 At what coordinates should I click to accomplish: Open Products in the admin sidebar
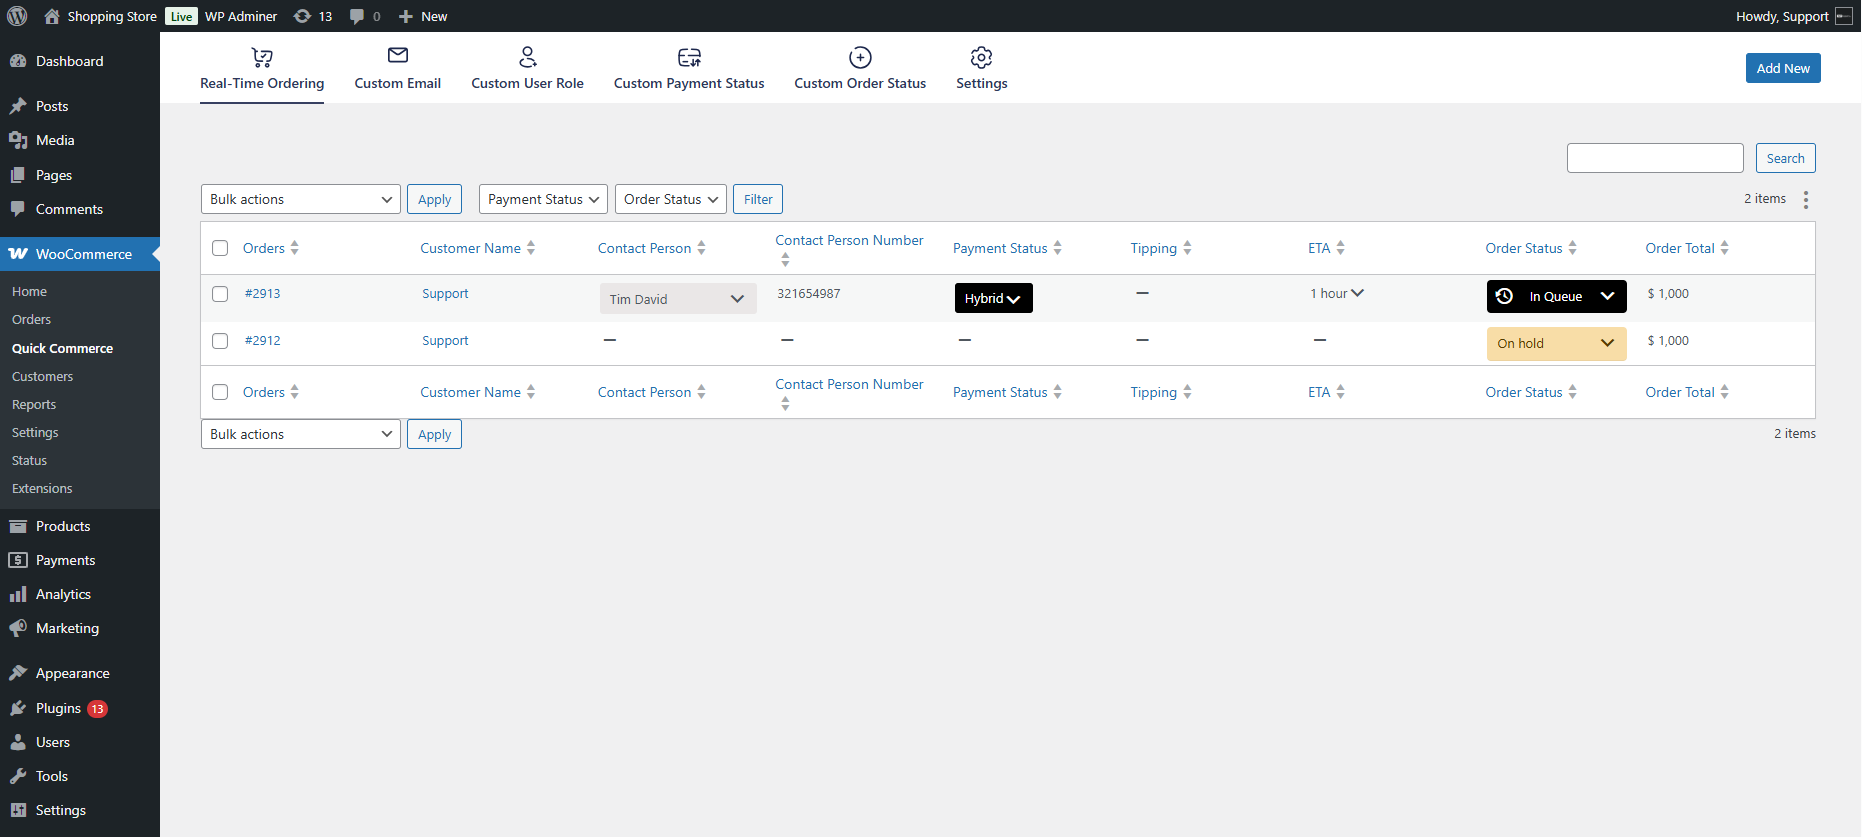click(x=63, y=526)
